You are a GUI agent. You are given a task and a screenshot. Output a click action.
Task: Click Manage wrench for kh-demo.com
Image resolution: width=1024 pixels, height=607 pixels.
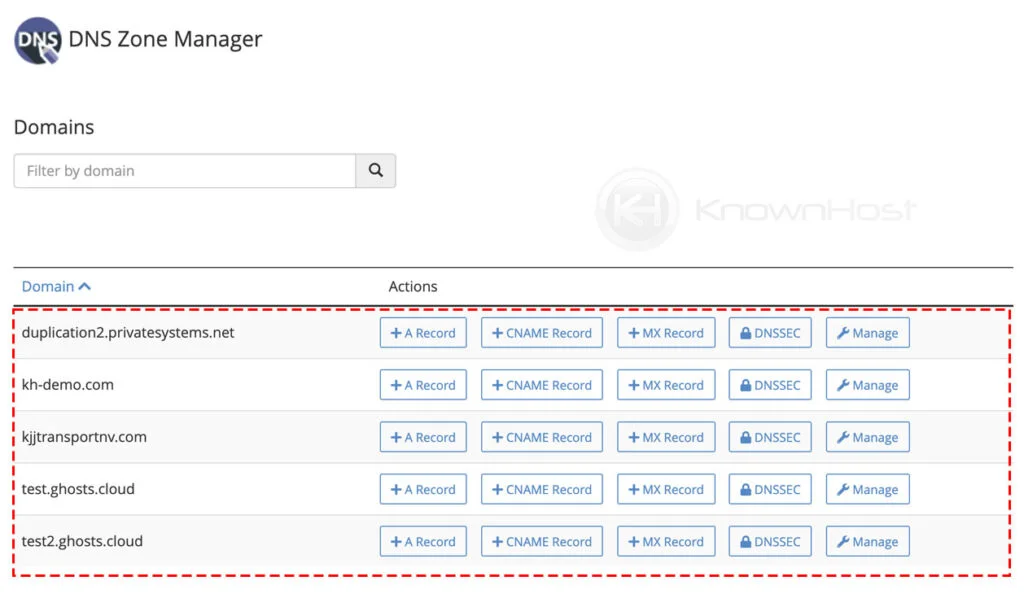point(867,385)
